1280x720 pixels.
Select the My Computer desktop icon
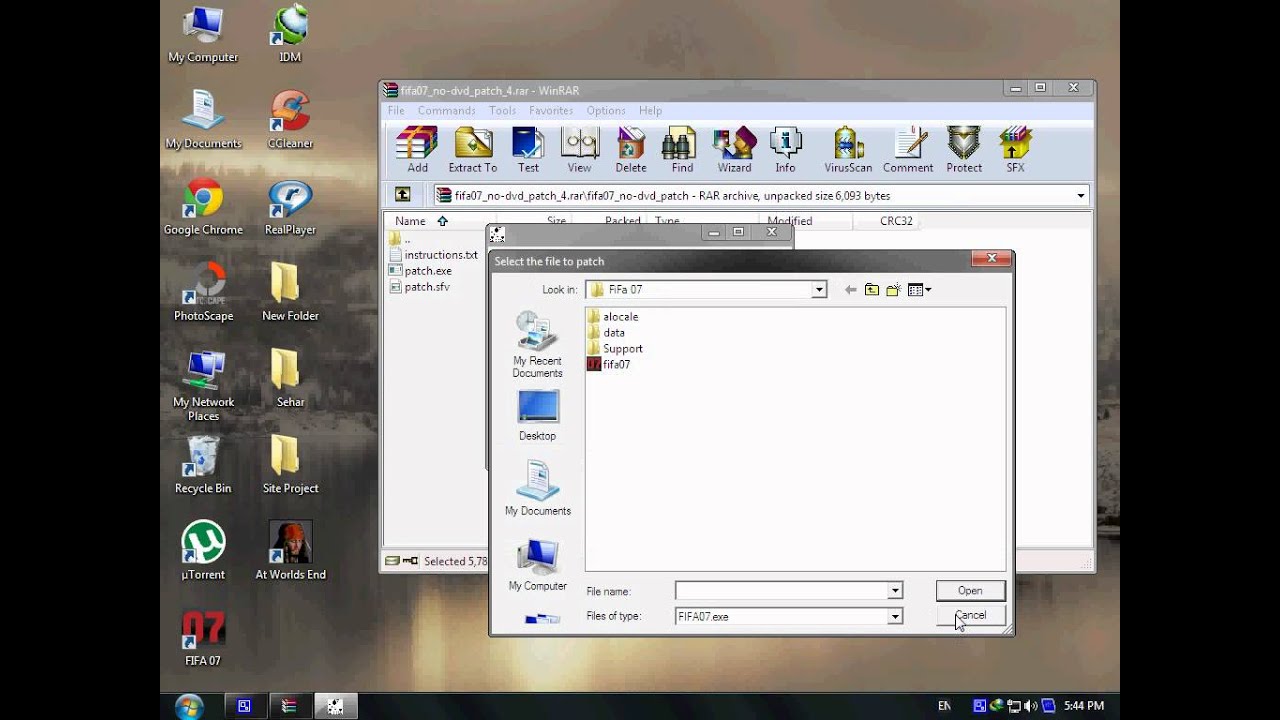[203, 36]
